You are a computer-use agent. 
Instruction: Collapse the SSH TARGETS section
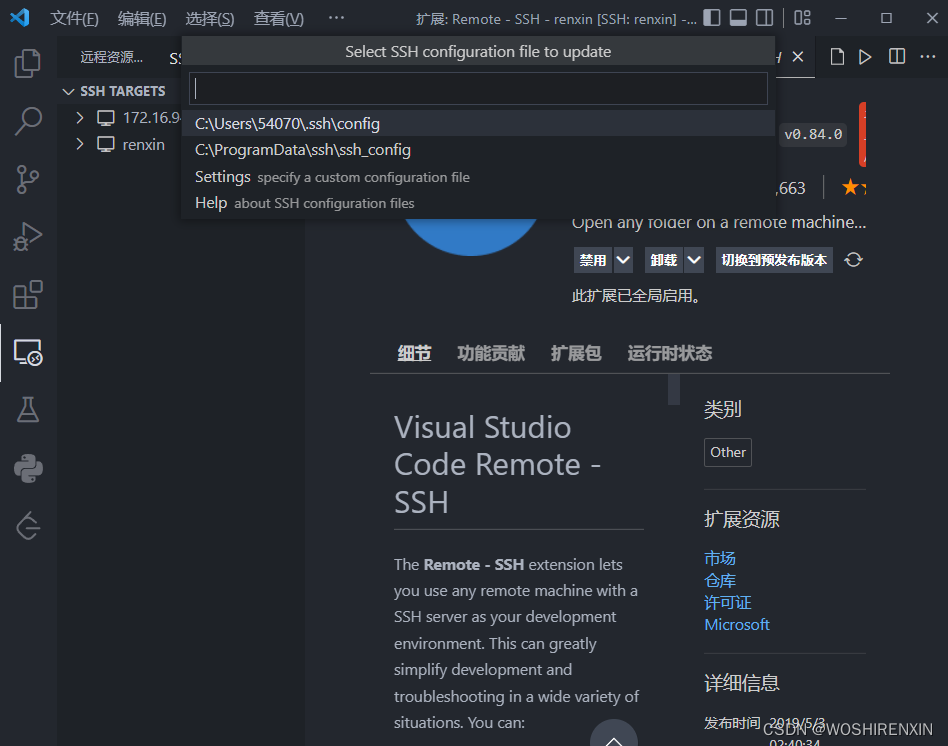point(68,91)
